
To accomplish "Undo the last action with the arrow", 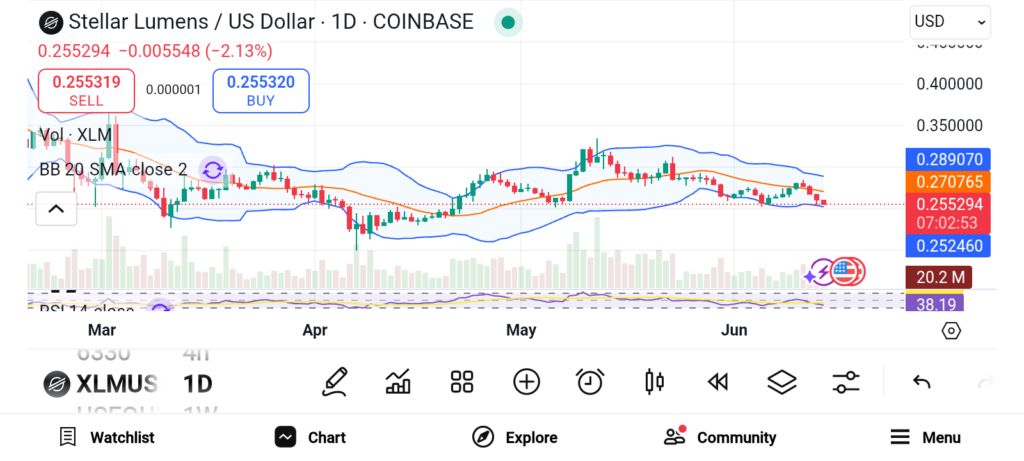I will coord(922,382).
